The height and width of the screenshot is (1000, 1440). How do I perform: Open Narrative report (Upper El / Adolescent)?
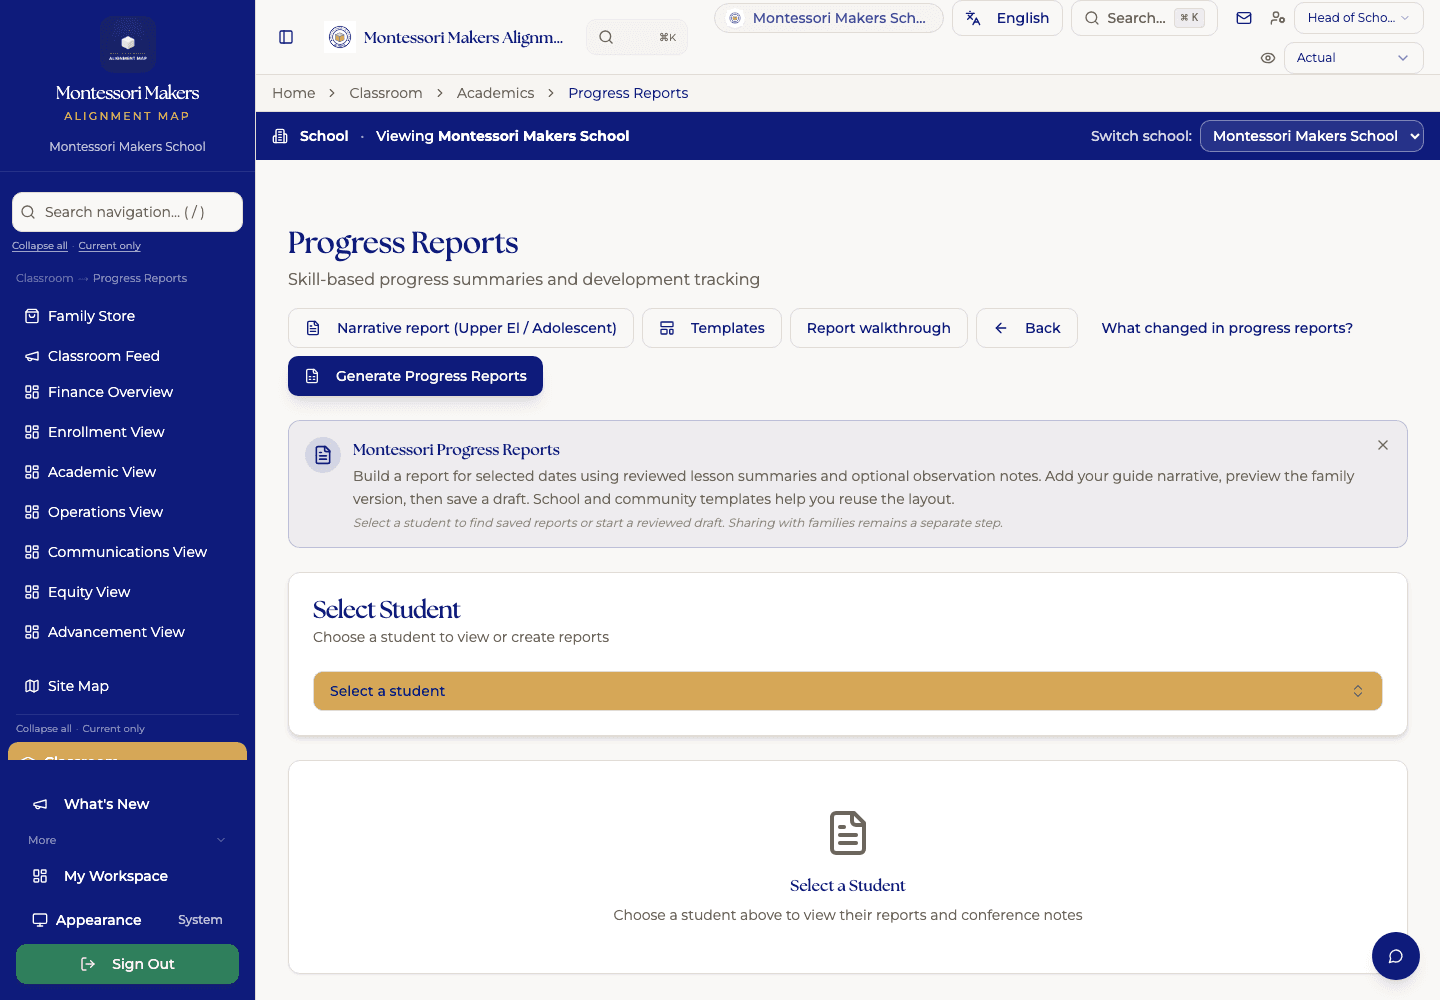(x=461, y=328)
